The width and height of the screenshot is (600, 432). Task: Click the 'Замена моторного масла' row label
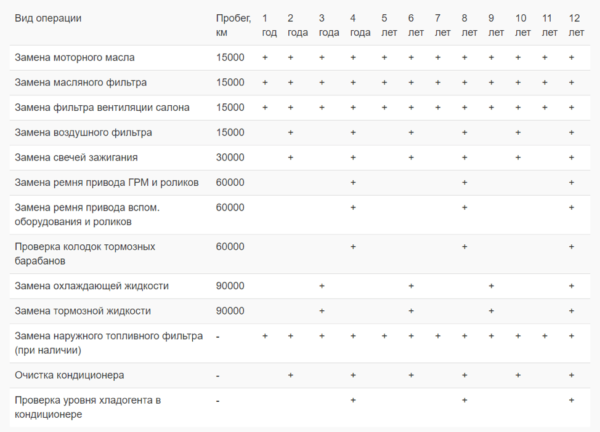(x=75, y=57)
